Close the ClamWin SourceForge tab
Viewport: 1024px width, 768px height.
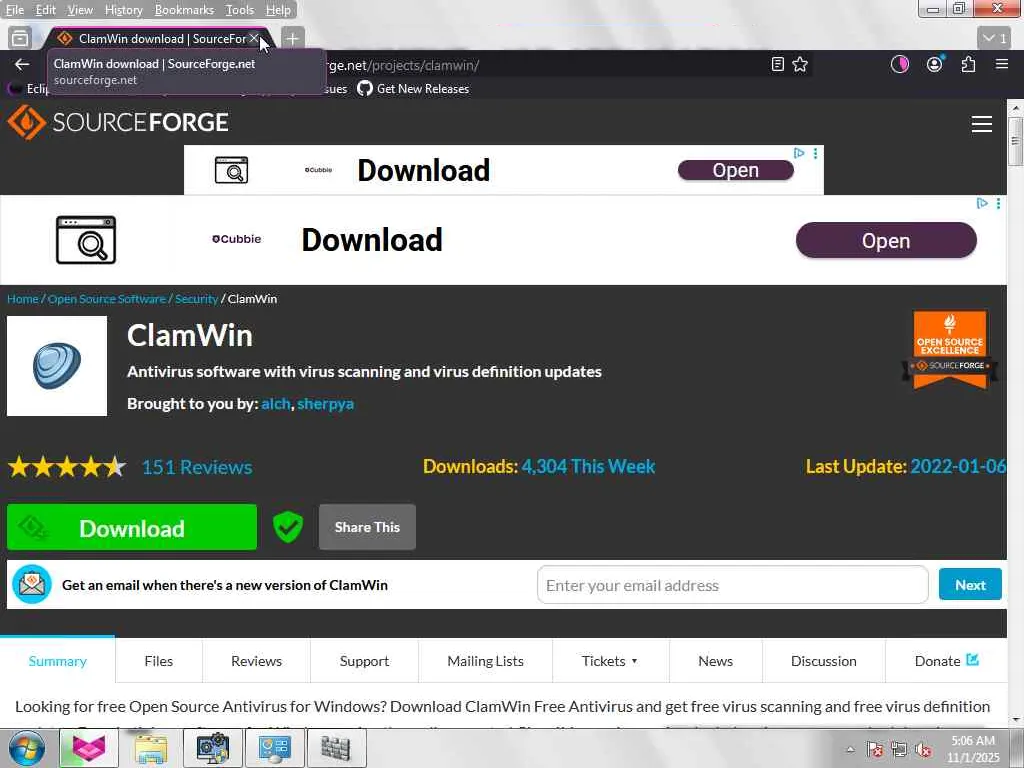254,39
